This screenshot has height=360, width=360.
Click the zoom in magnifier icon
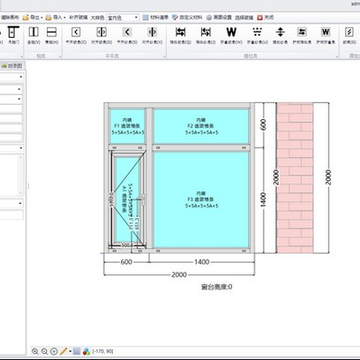pyautogui.click(x=35, y=351)
